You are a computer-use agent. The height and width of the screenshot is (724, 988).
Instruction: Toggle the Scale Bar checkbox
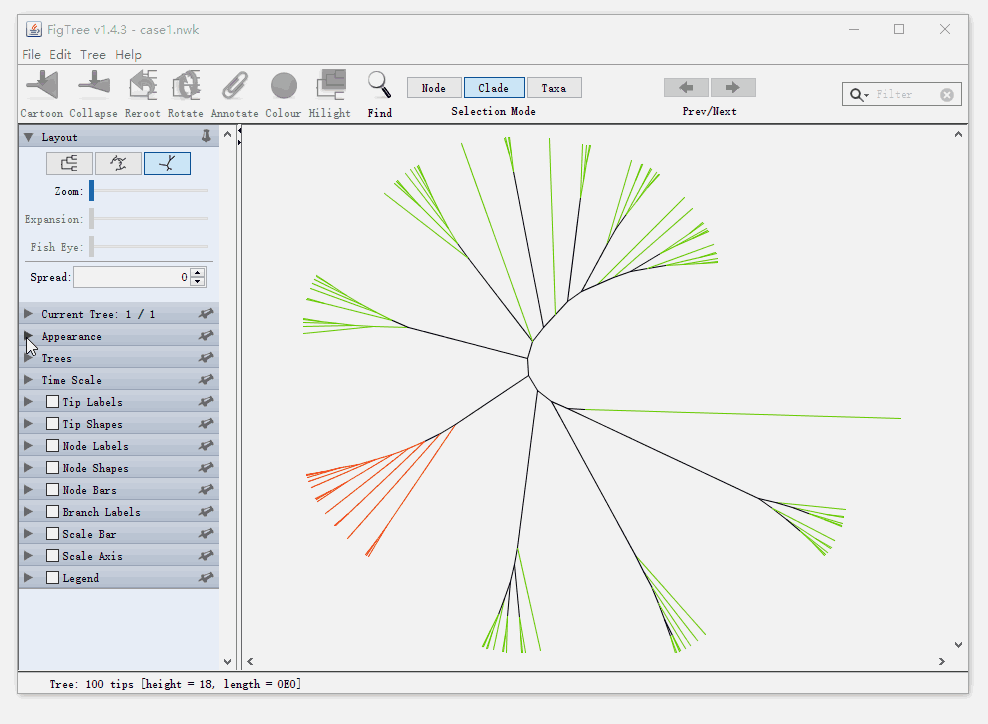click(53, 534)
